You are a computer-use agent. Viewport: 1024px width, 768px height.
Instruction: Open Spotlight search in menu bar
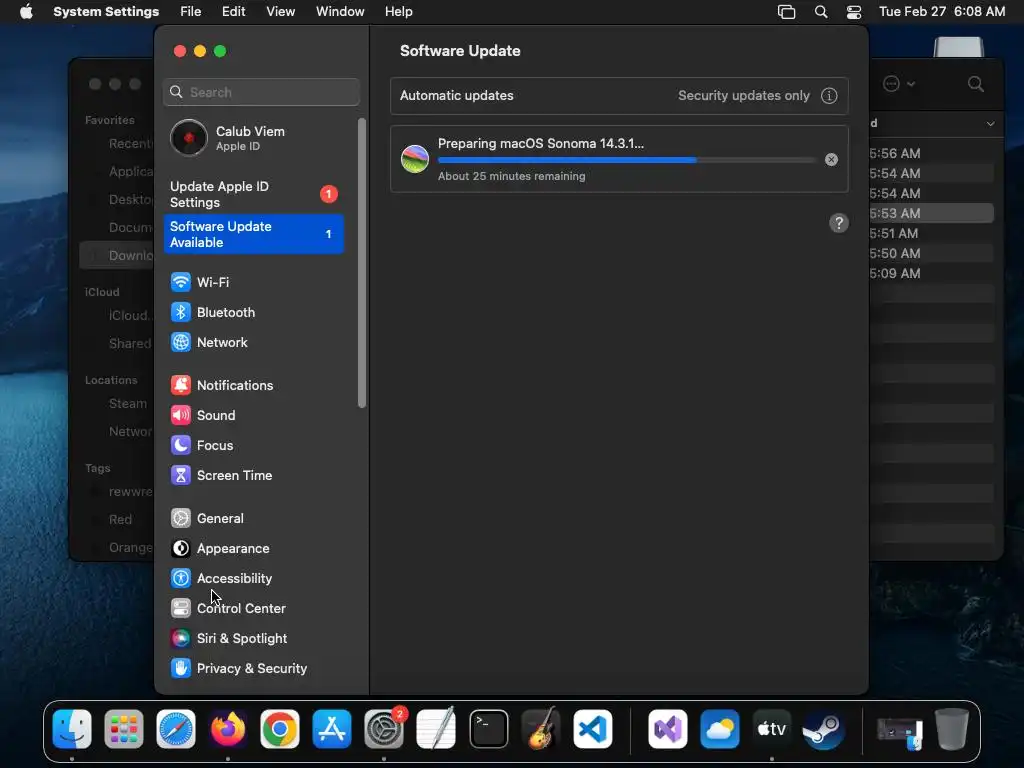click(x=821, y=12)
